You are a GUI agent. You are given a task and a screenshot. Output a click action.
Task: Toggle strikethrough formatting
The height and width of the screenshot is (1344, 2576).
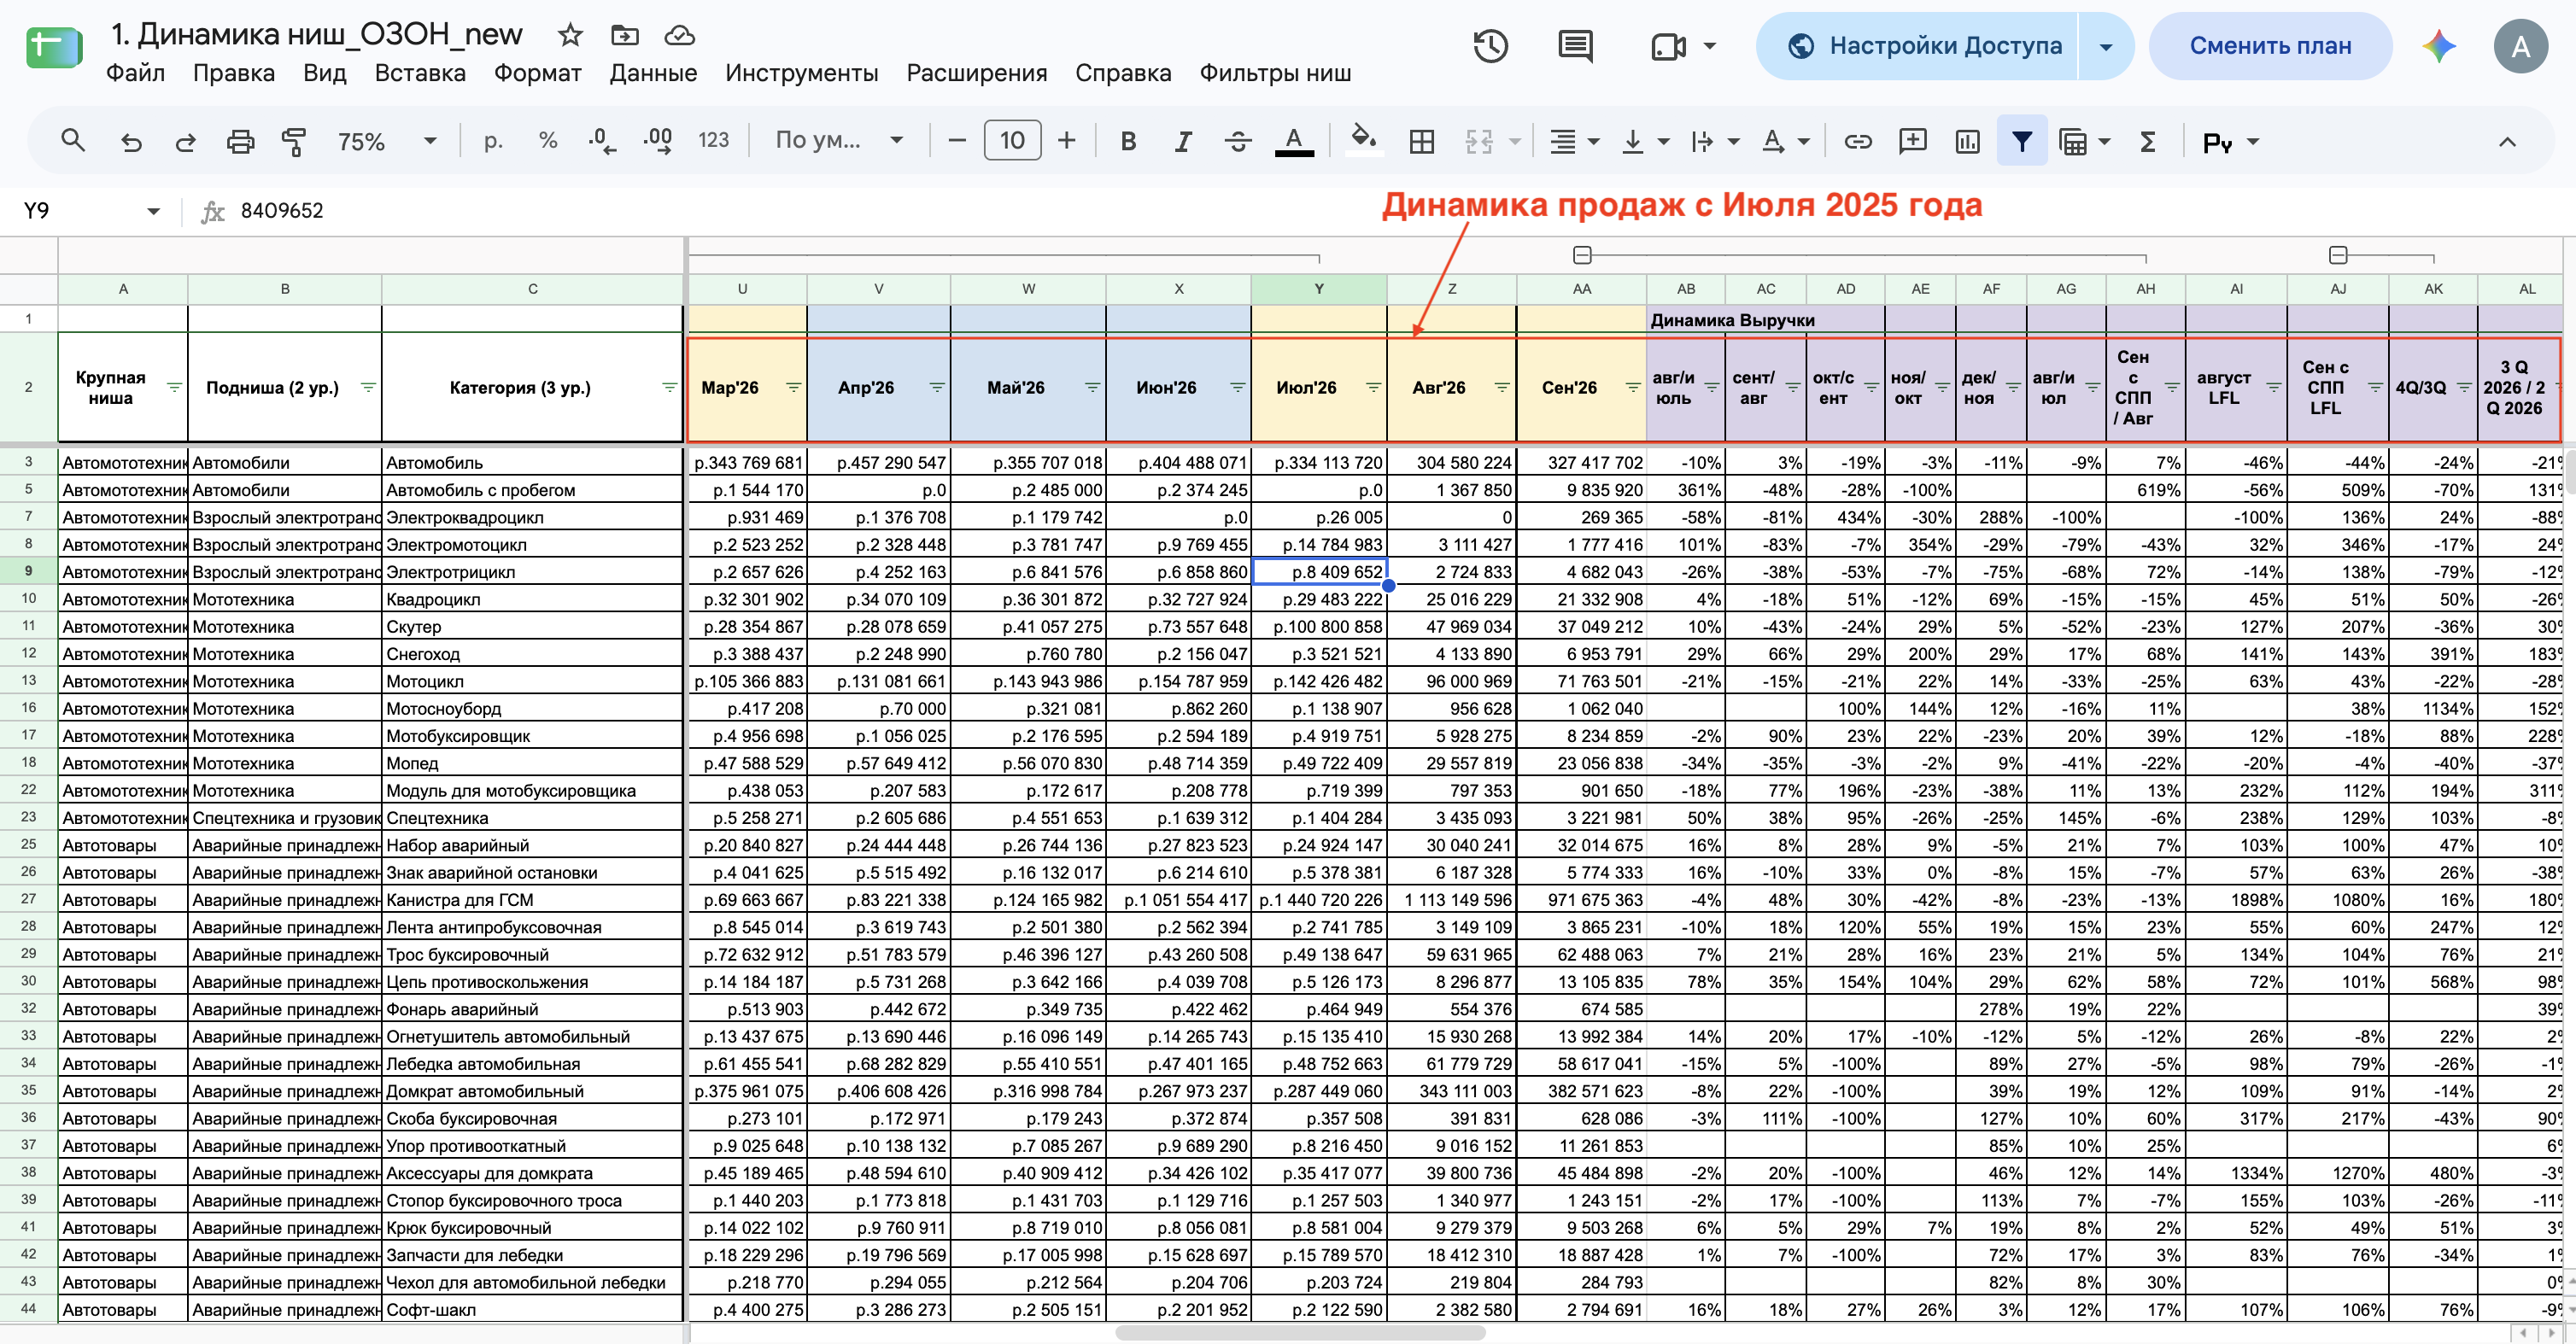click(1238, 141)
